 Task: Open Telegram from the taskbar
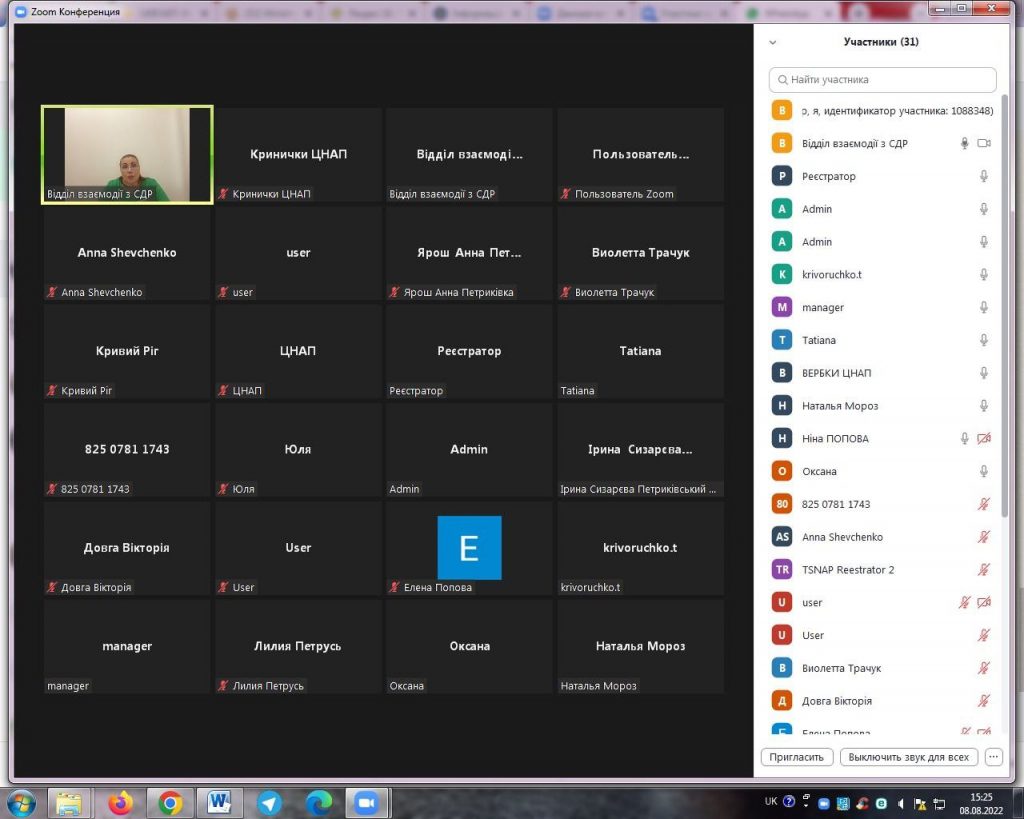coord(269,802)
